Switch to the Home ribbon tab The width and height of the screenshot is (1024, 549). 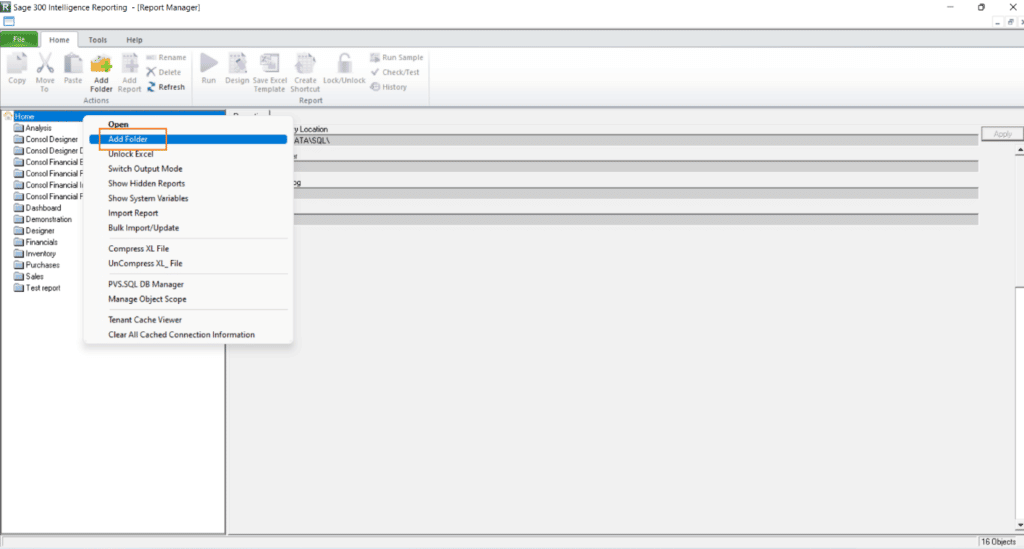59,40
